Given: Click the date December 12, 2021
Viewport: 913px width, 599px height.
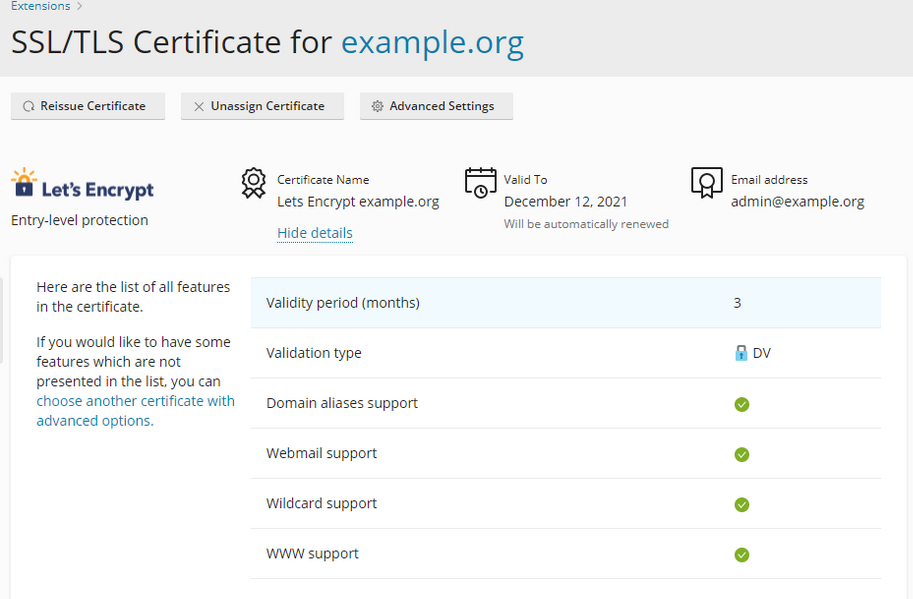Looking at the screenshot, I should [565, 201].
